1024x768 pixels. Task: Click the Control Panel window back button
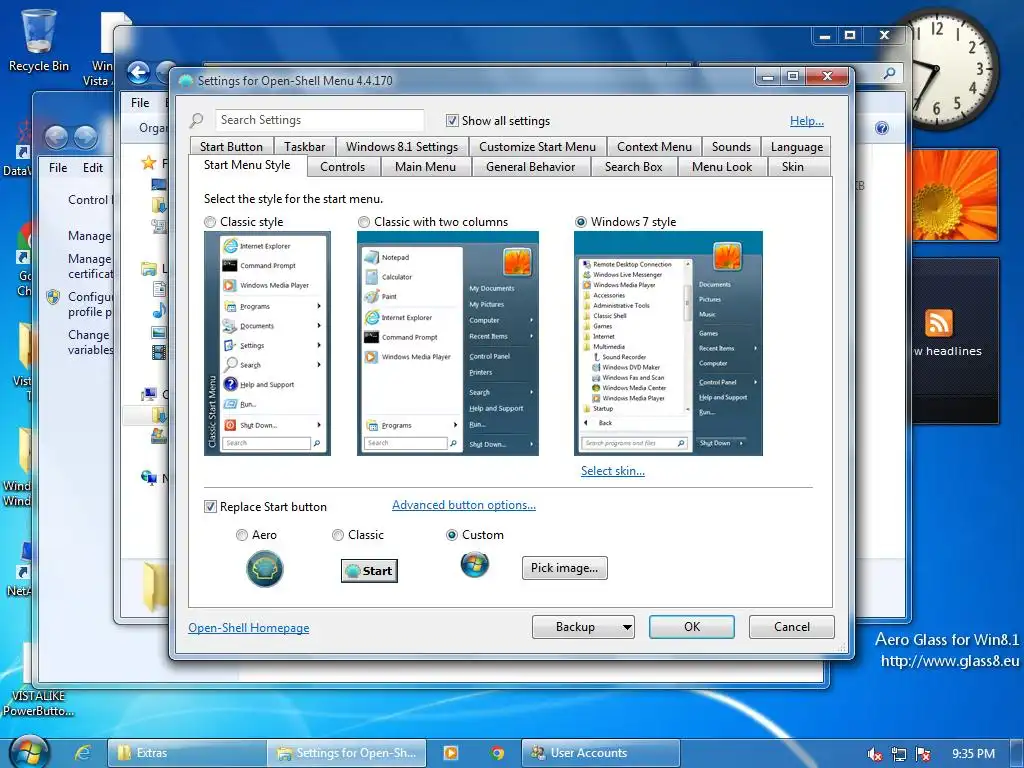point(56,137)
